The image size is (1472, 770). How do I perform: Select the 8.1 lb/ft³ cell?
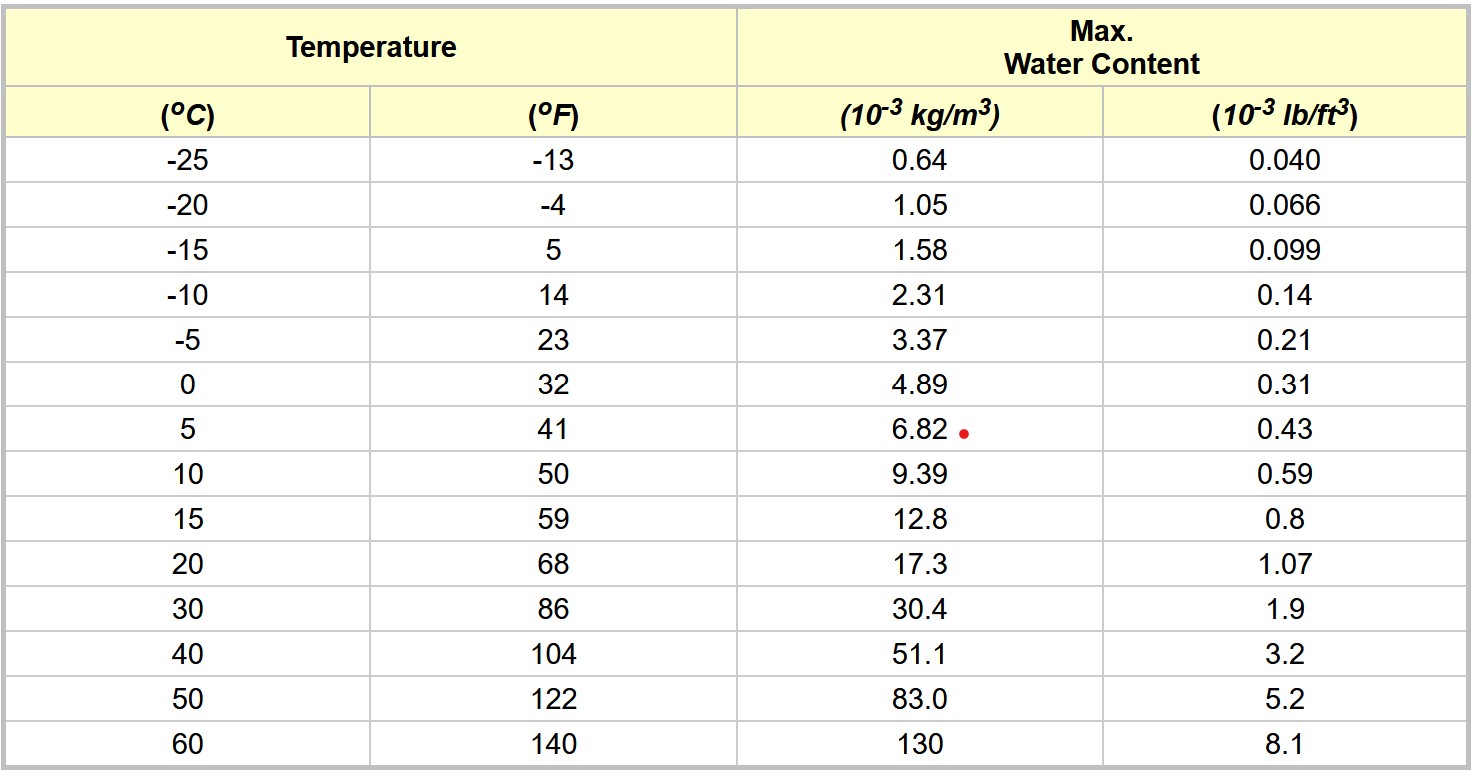[x=1285, y=744]
